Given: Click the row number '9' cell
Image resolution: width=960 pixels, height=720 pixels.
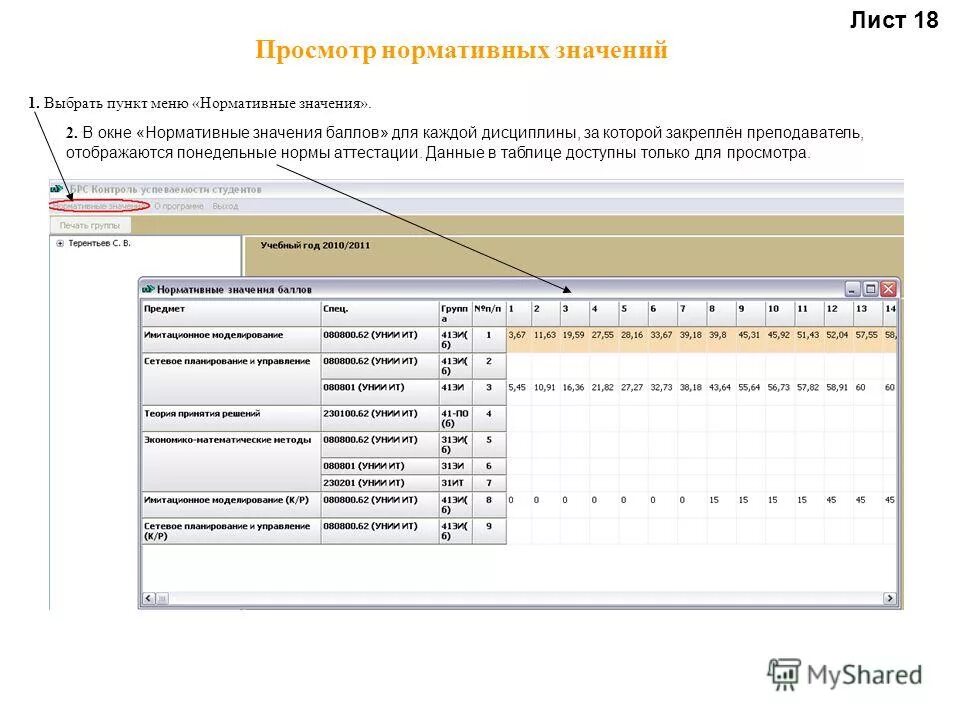Looking at the screenshot, I should 489,531.
